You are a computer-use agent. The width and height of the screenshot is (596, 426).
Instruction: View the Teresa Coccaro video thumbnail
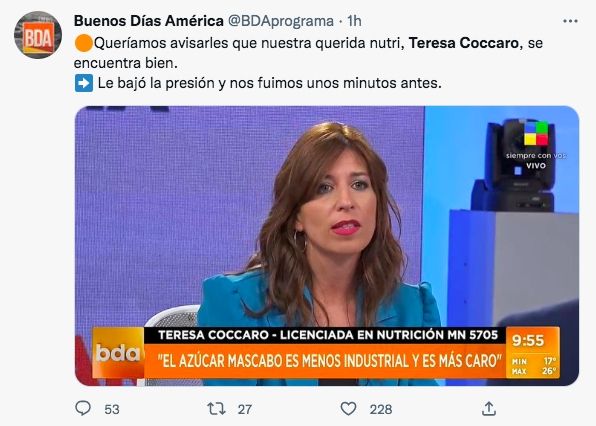click(327, 245)
